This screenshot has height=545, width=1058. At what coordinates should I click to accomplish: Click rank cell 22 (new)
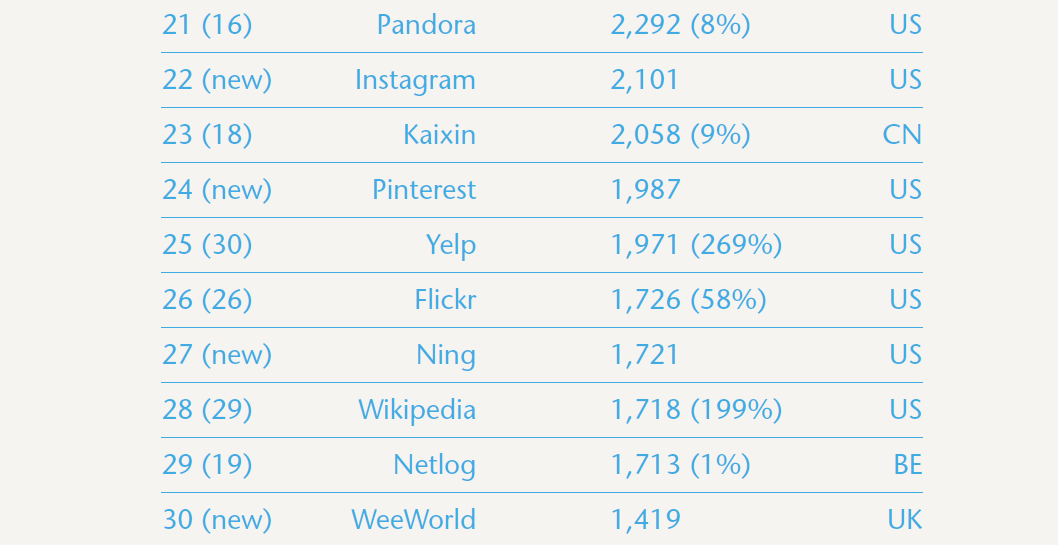[217, 80]
